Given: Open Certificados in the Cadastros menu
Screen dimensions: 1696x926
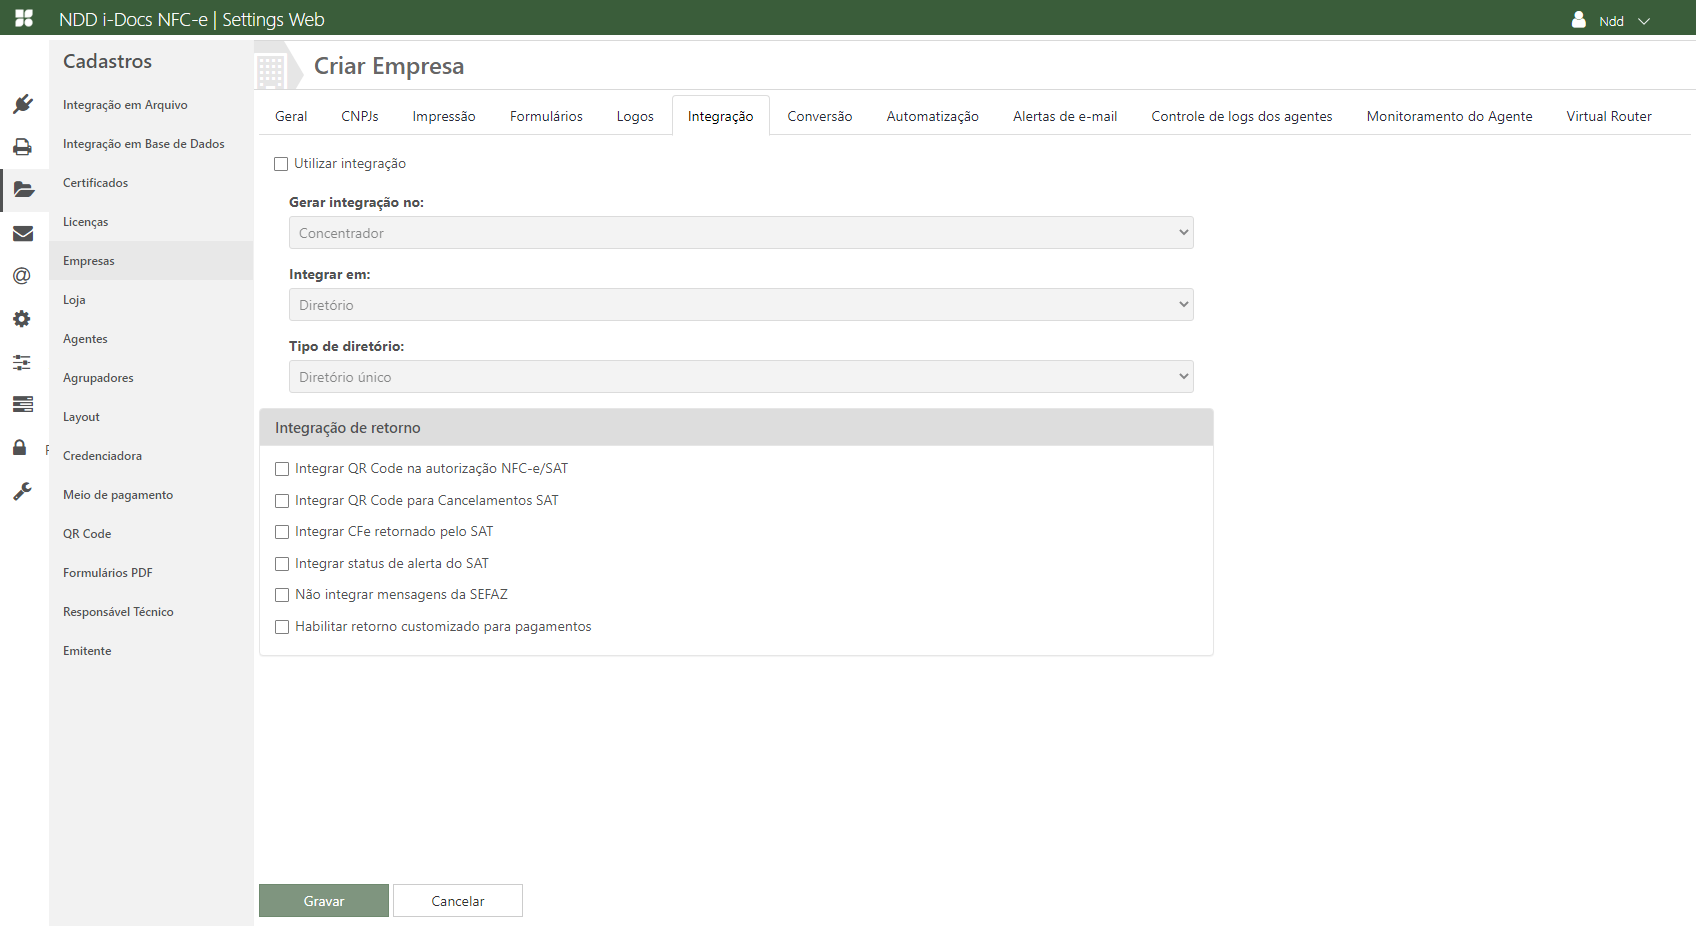Looking at the screenshot, I should pos(96,183).
